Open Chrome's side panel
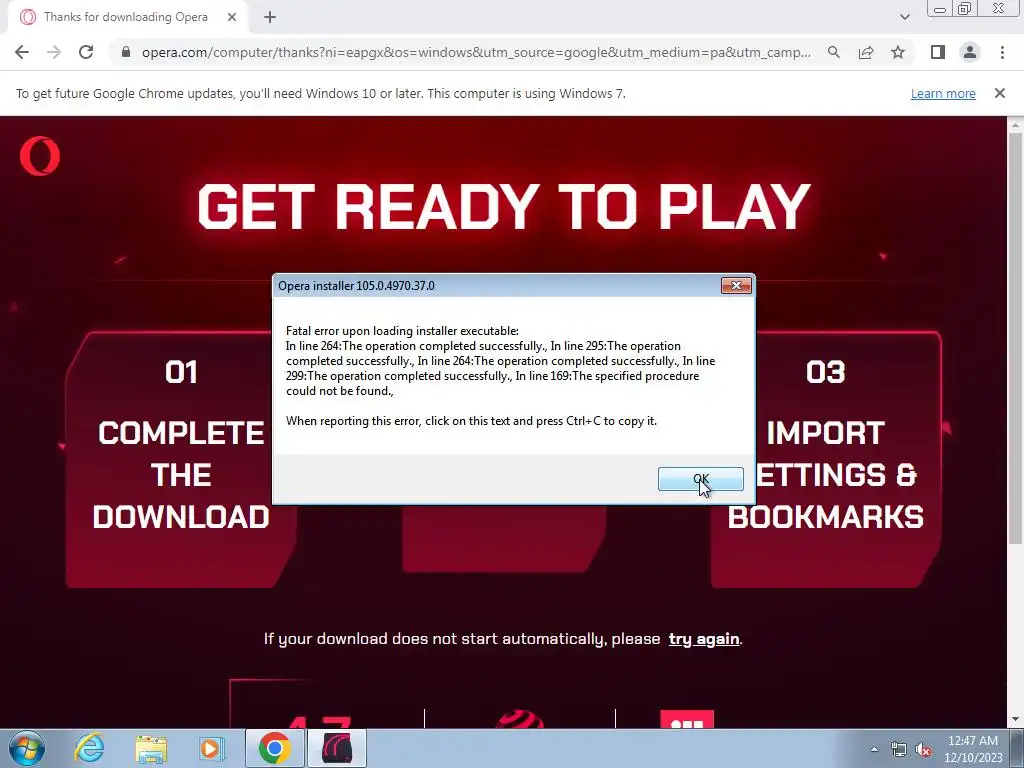The height and width of the screenshot is (768, 1024). point(938,52)
